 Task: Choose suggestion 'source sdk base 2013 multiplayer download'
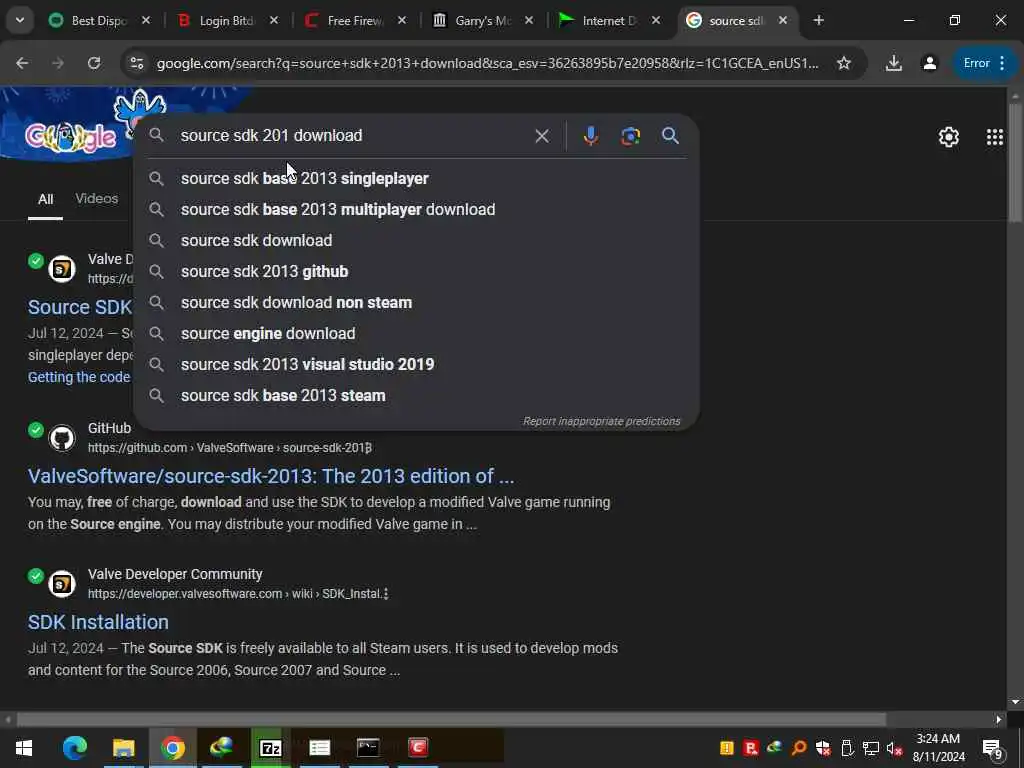tap(417, 210)
